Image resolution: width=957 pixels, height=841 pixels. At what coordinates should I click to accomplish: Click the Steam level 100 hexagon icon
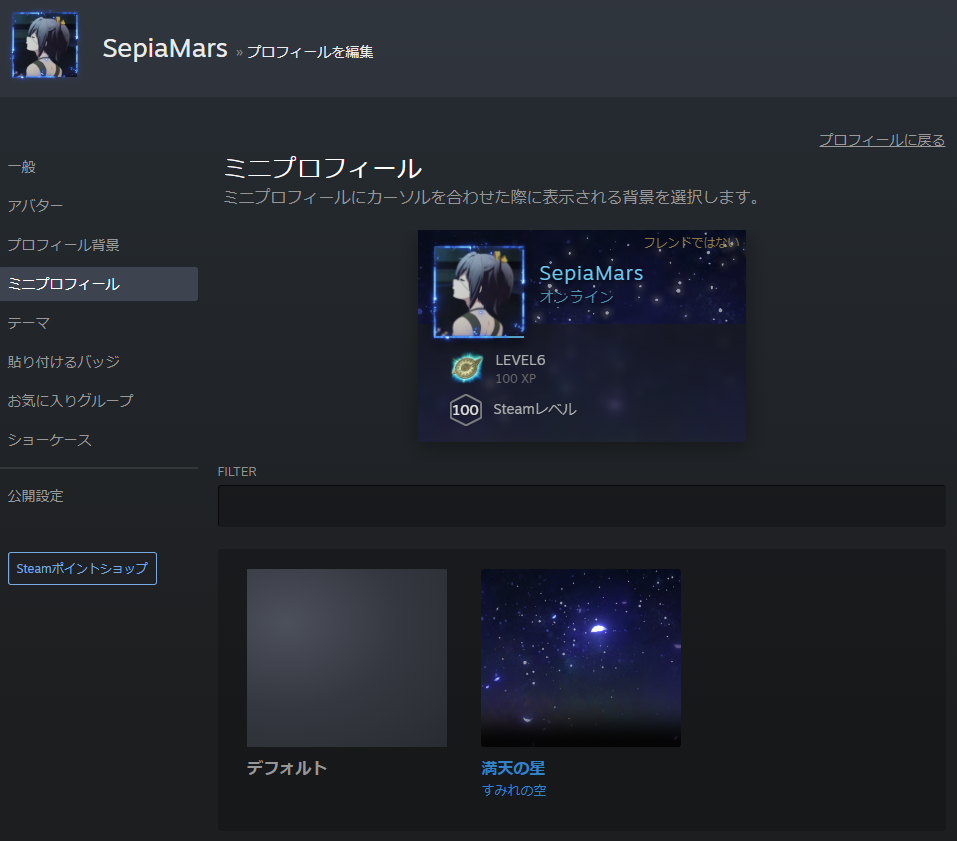(466, 410)
